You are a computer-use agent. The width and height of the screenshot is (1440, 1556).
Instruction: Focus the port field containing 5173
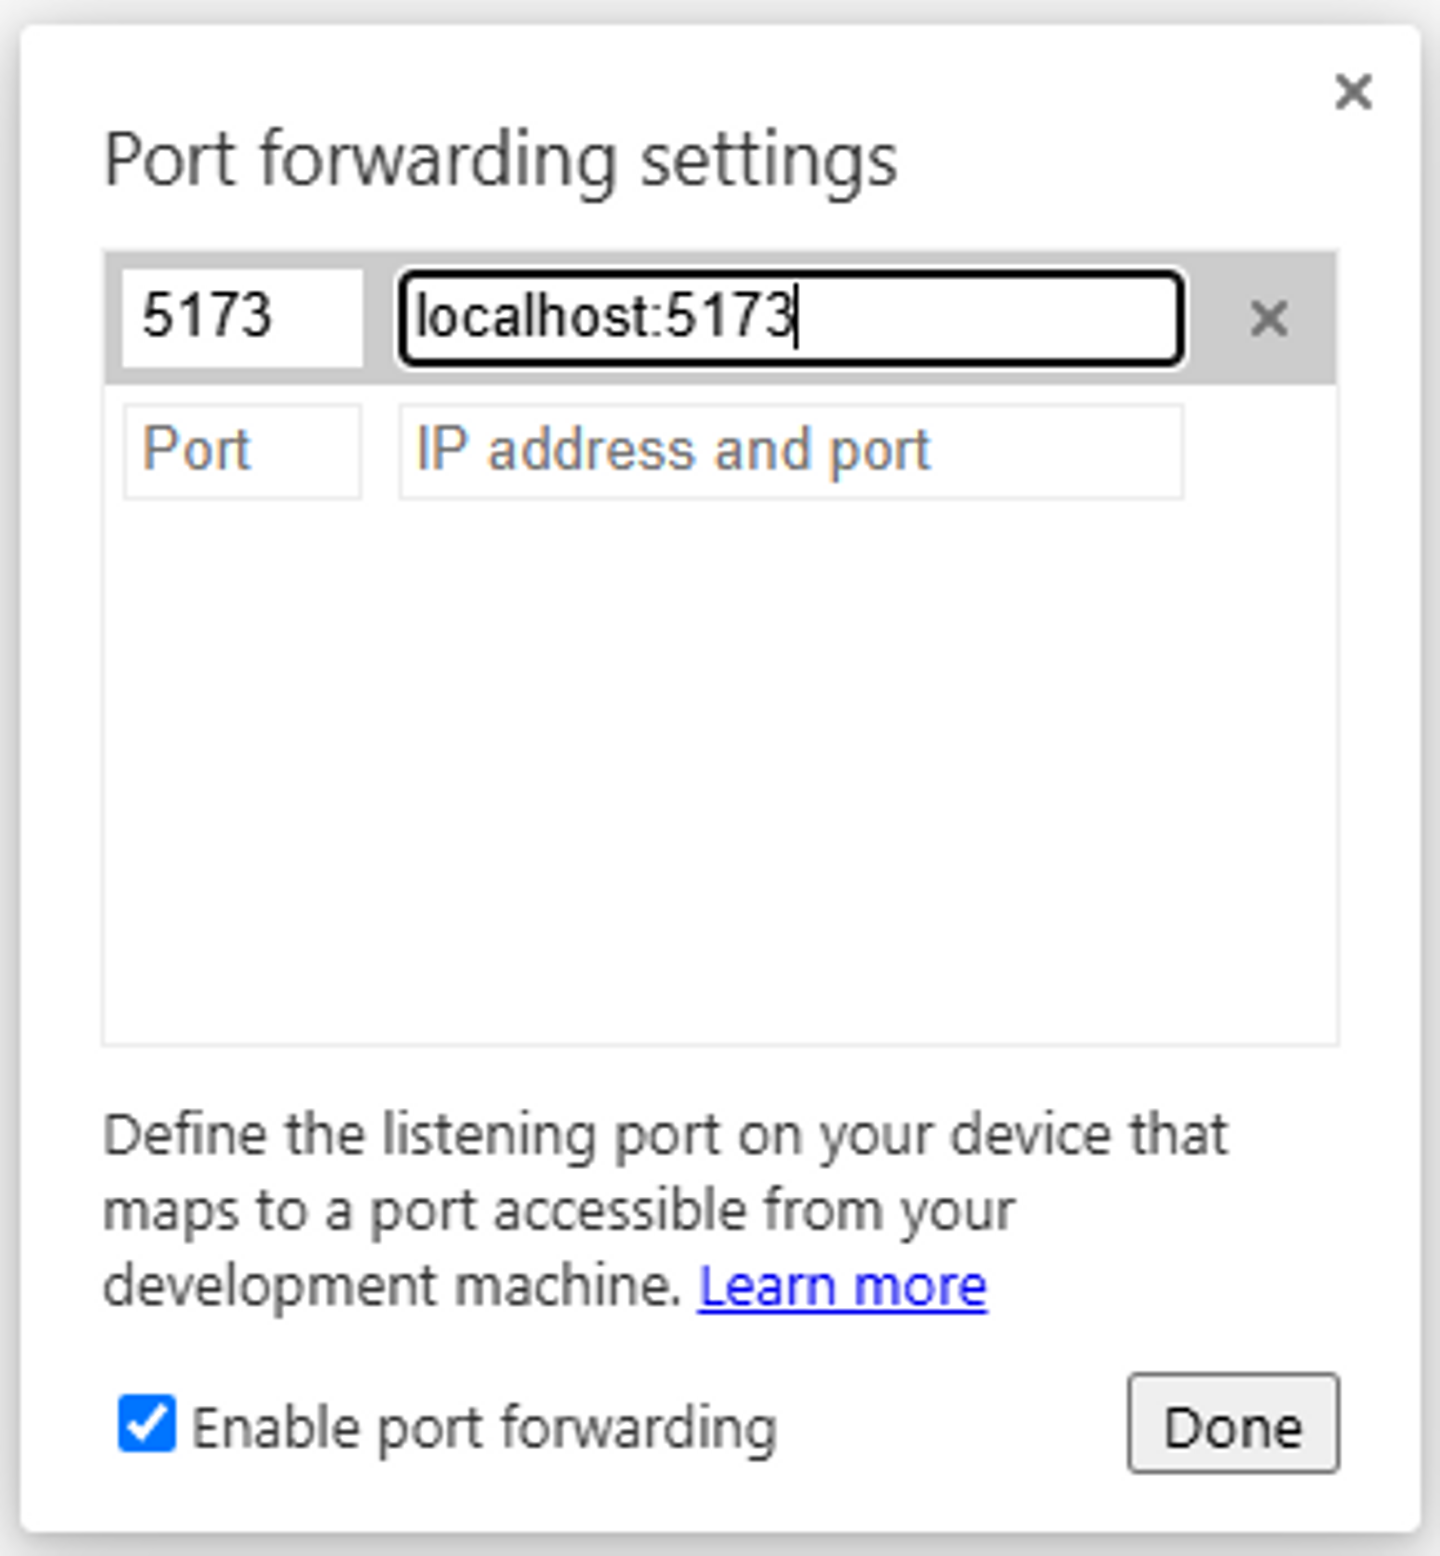[x=241, y=317]
